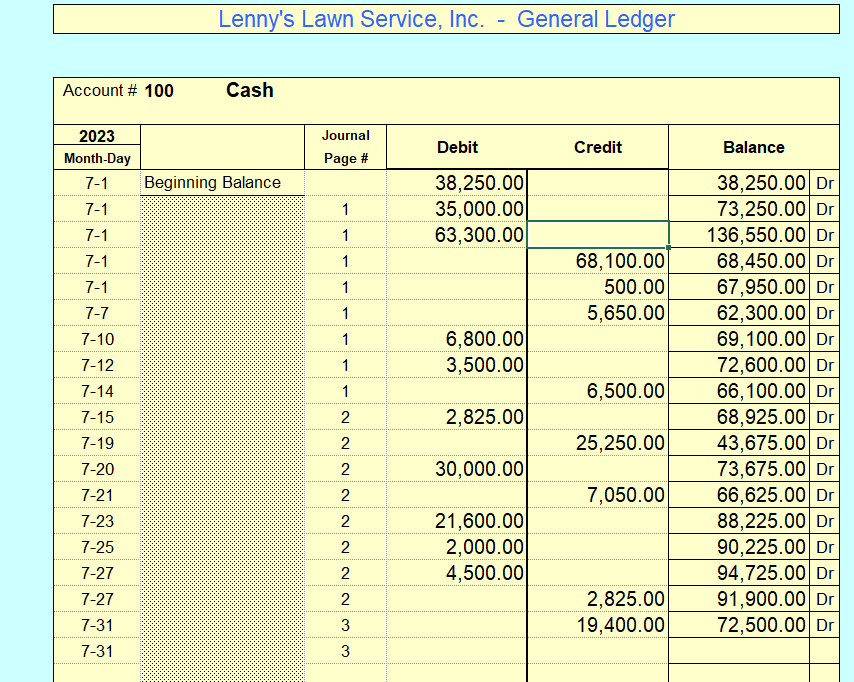Select the 35,000.00 debit cell
The width and height of the screenshot is (854, 682).
tap(456, 209)
